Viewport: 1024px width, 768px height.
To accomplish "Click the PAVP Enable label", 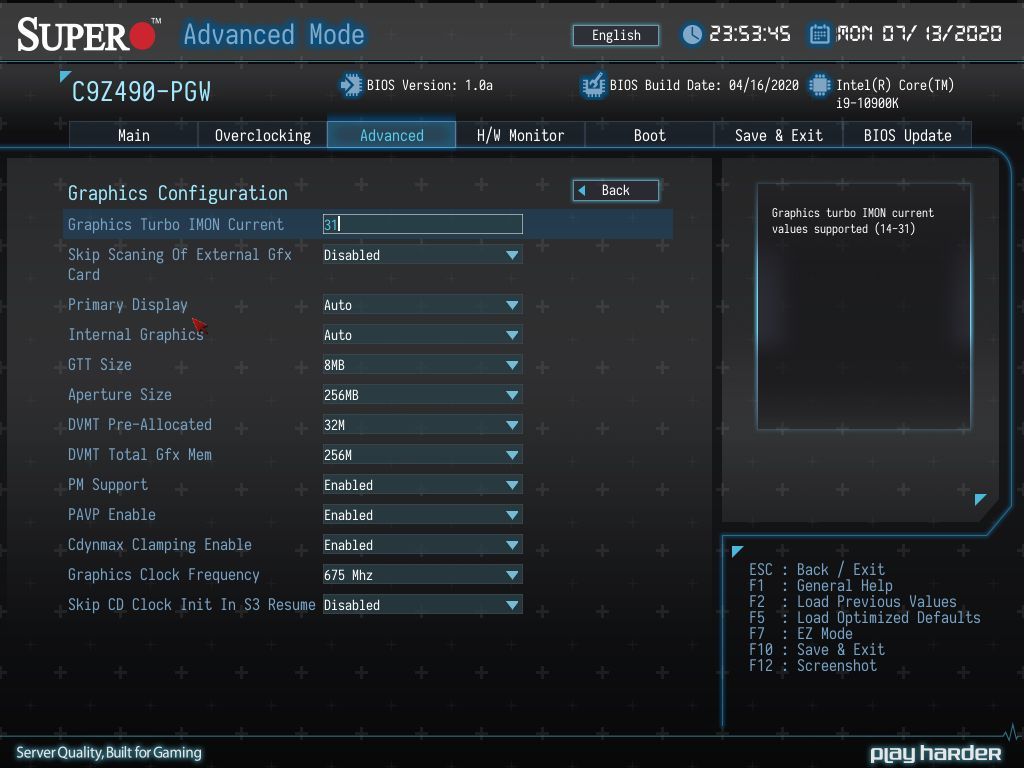I will pos(112,515).
